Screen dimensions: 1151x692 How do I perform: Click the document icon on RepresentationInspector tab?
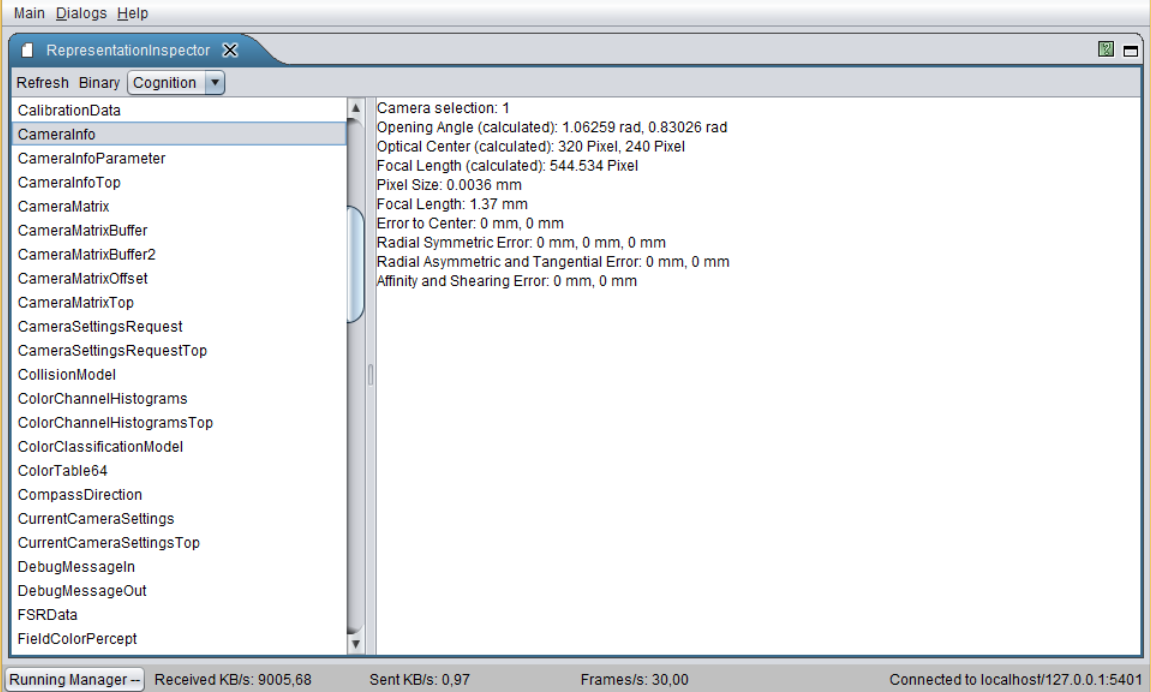(x=28, y=50)
